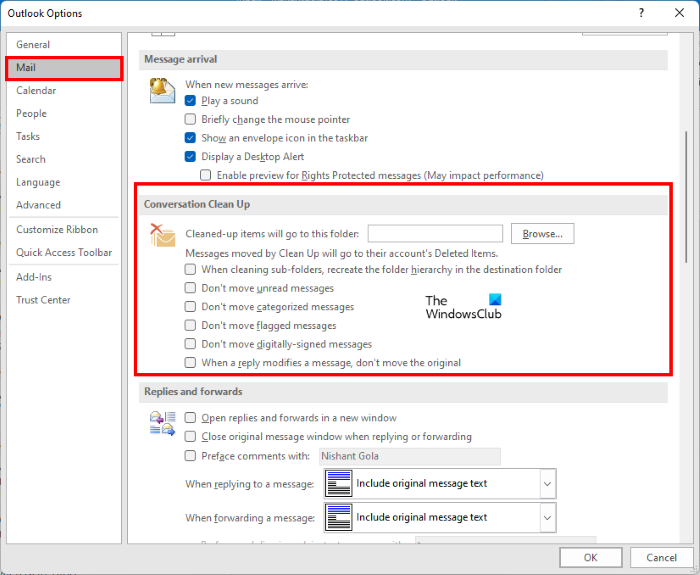Toggle Preface comments with checkbox
This screenshot has height=575, width=700.
(x=190, y=456)
